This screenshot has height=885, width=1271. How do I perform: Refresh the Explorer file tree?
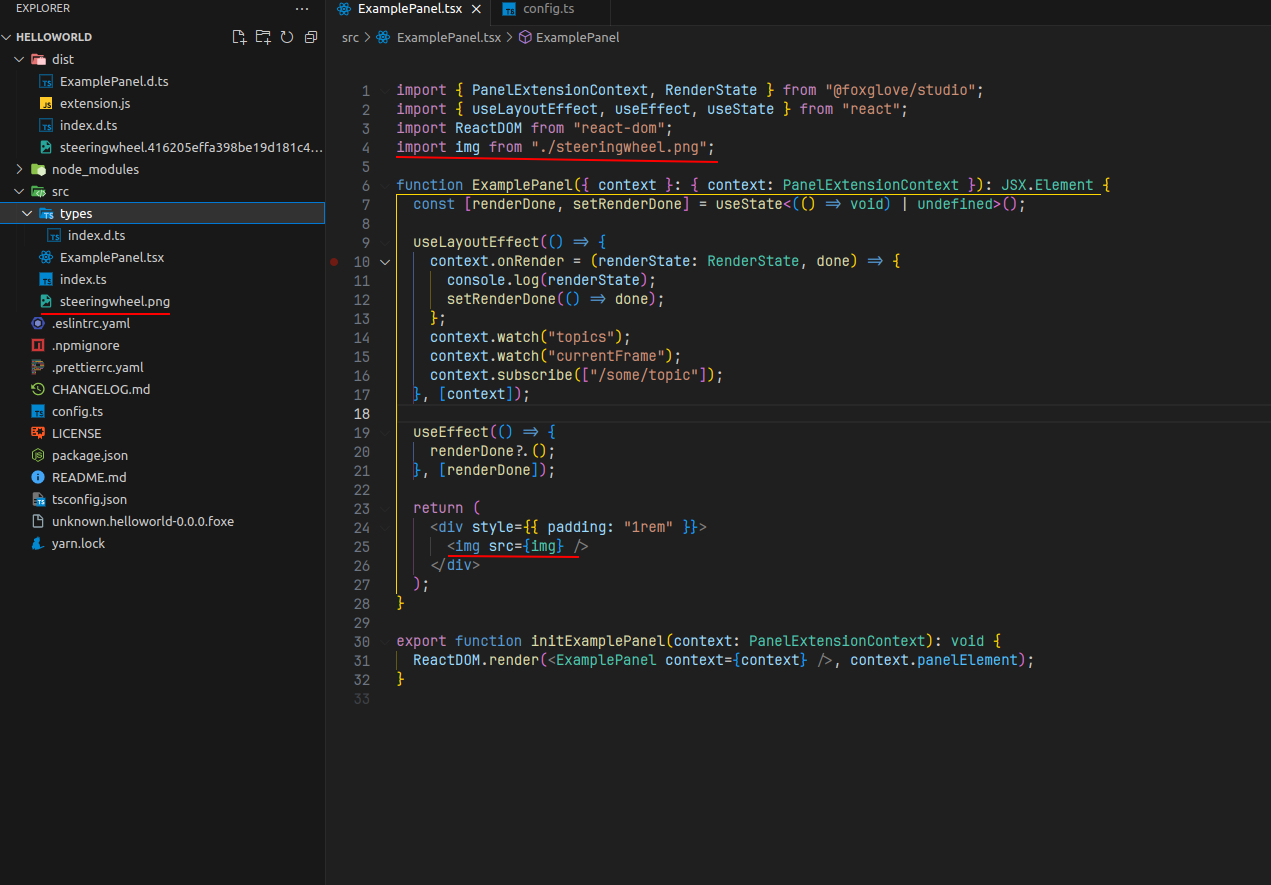(287, 36)
